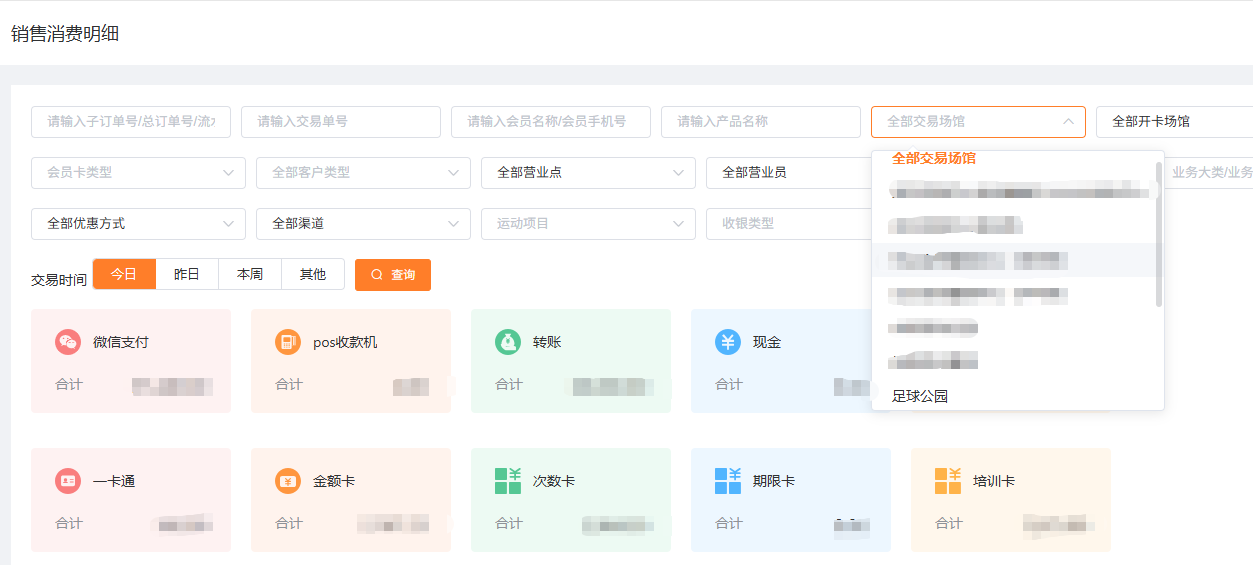Switch to 昨日 time range
This screenshot has width=1253, height=565.
coord(187,274)
